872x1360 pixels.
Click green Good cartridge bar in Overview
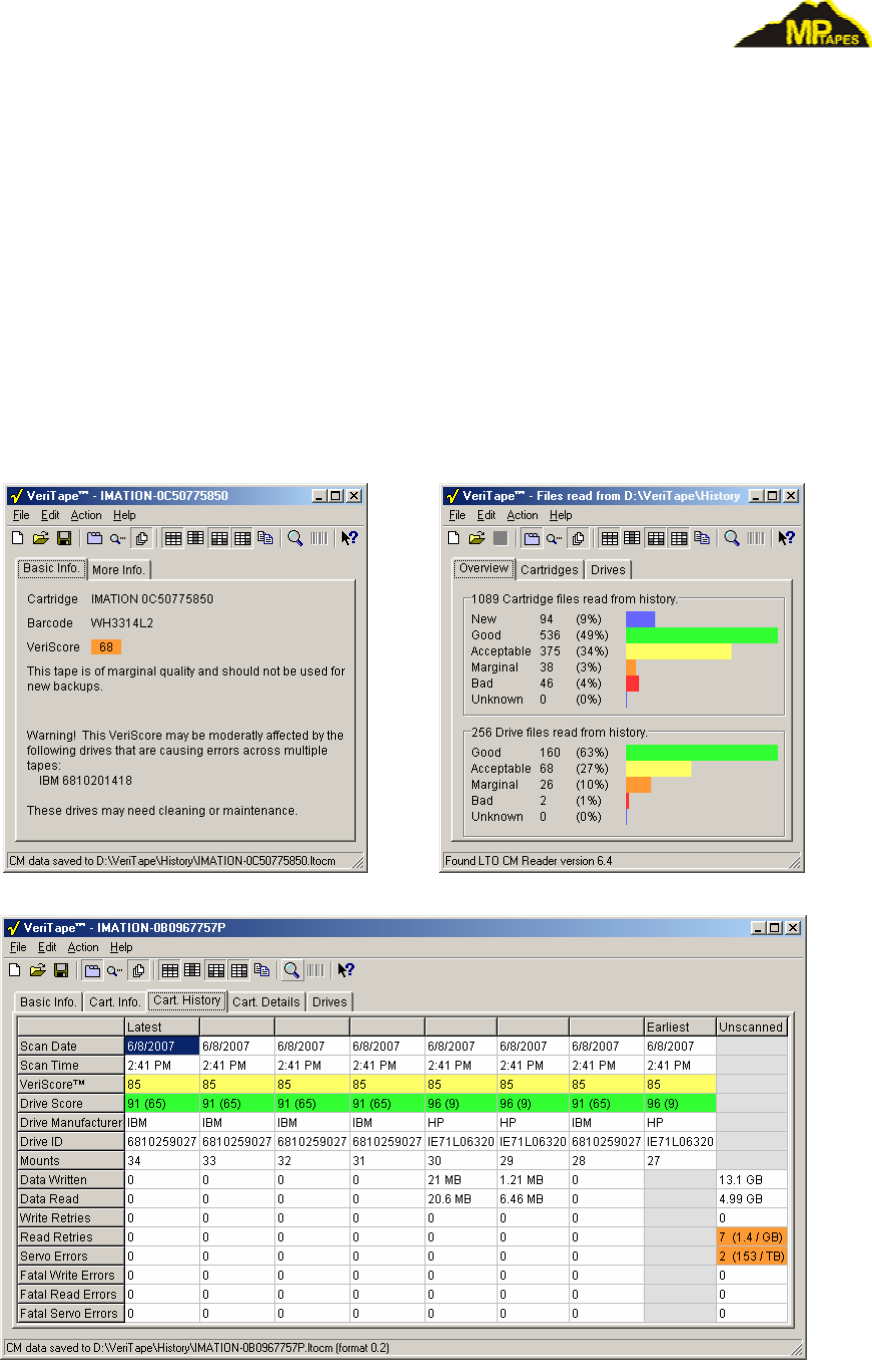click(x=702, y=635)
